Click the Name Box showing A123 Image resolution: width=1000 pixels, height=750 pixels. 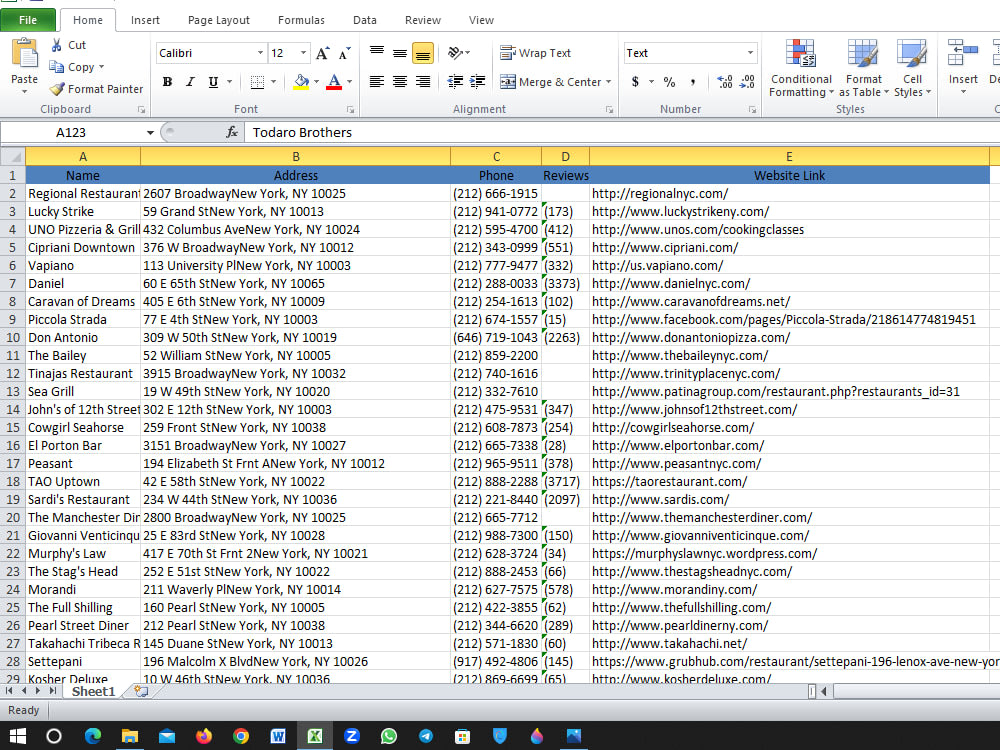point(71,133)
